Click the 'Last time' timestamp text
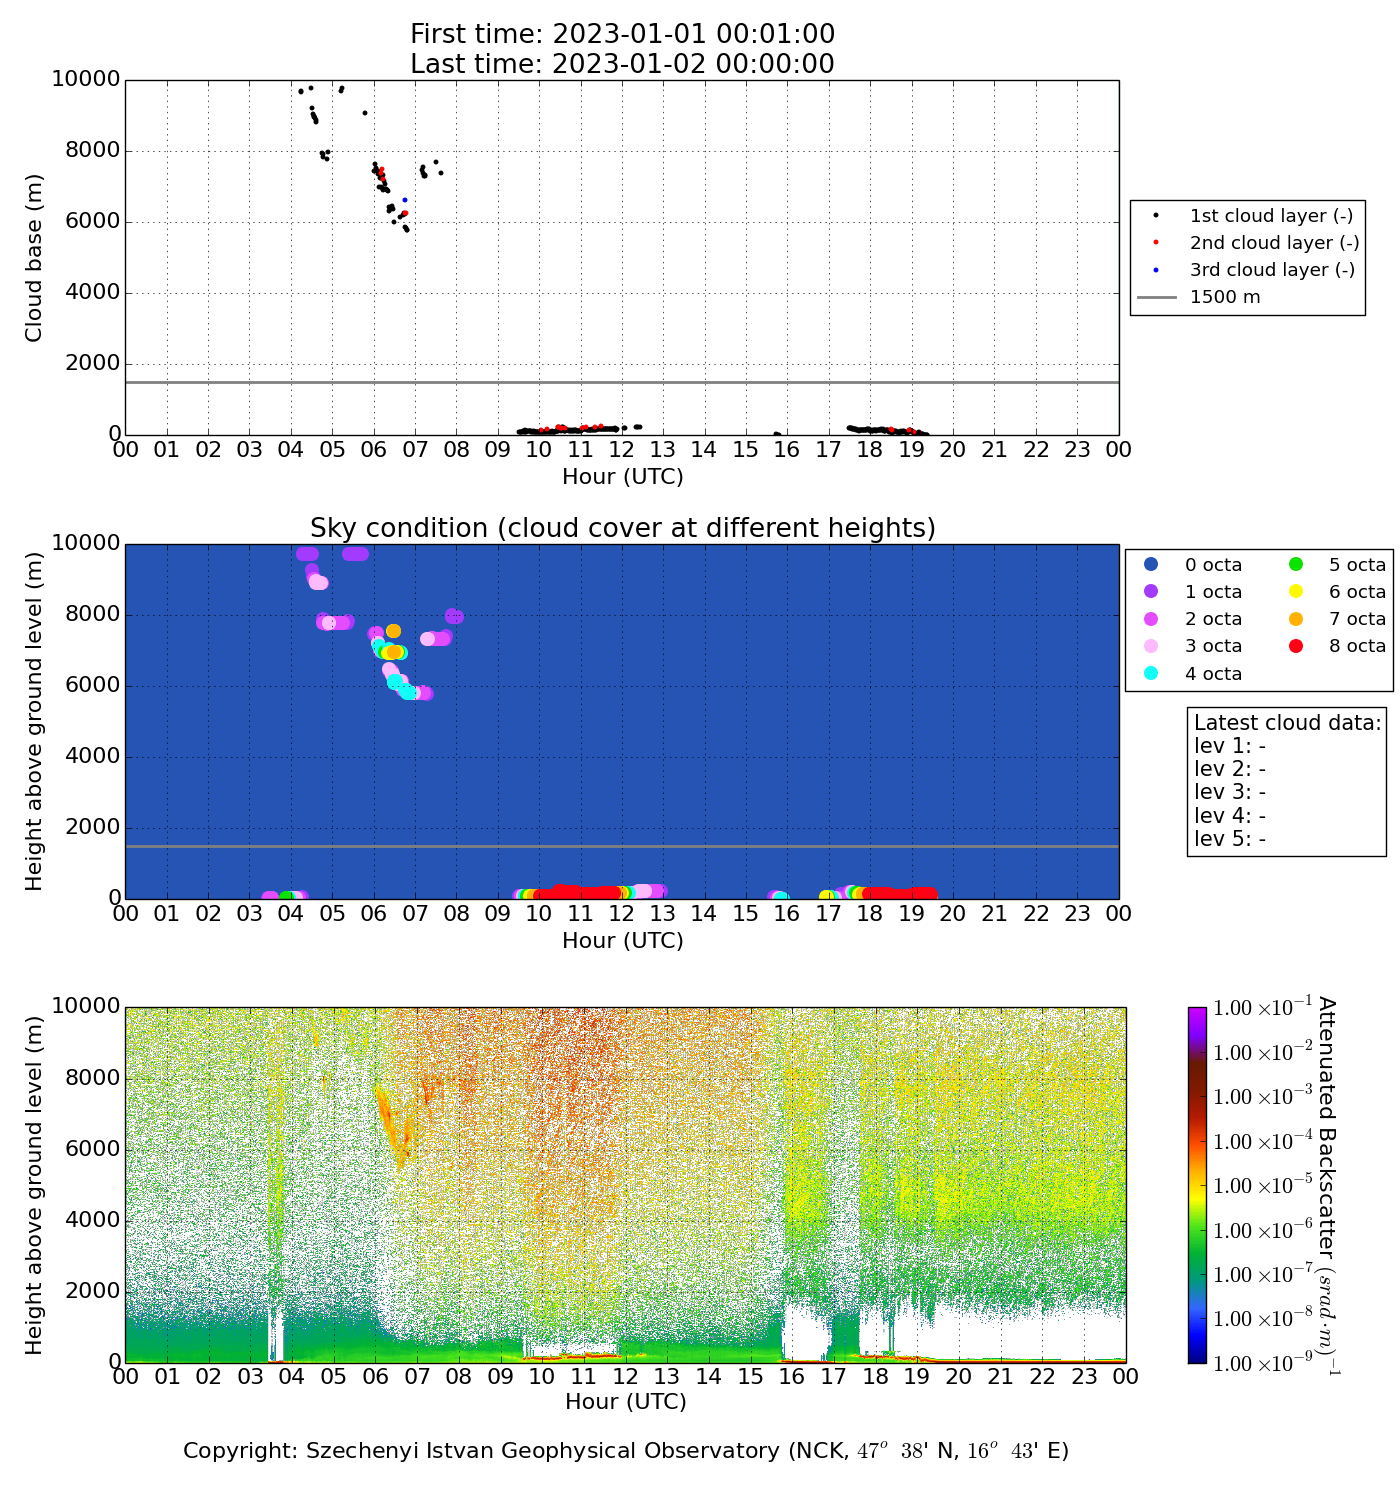1400x1500 pixels. click(622, 64)
